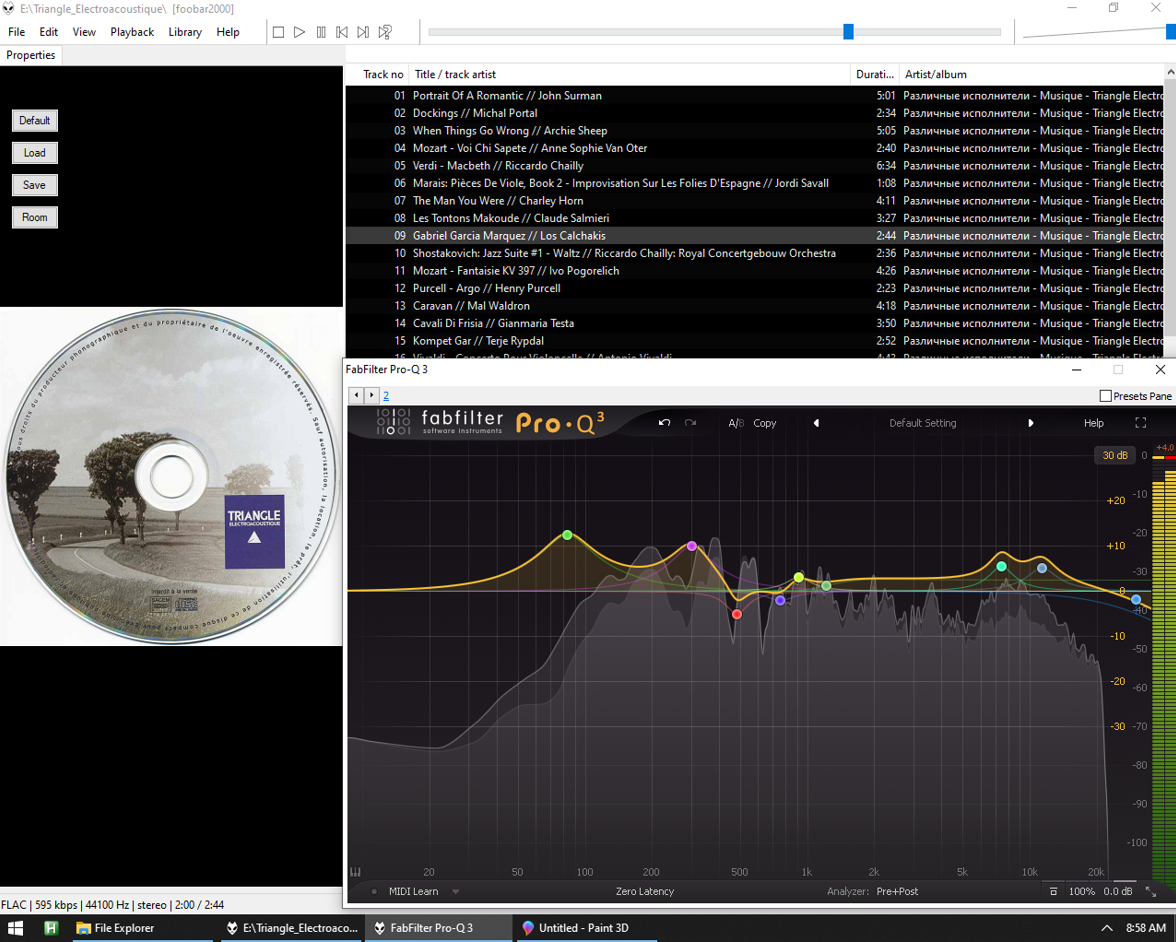The height and width of the screenshot is (942, 1176).
Task: Select the Properties tab
Action: pyautogui.click(x=31, y=55)
